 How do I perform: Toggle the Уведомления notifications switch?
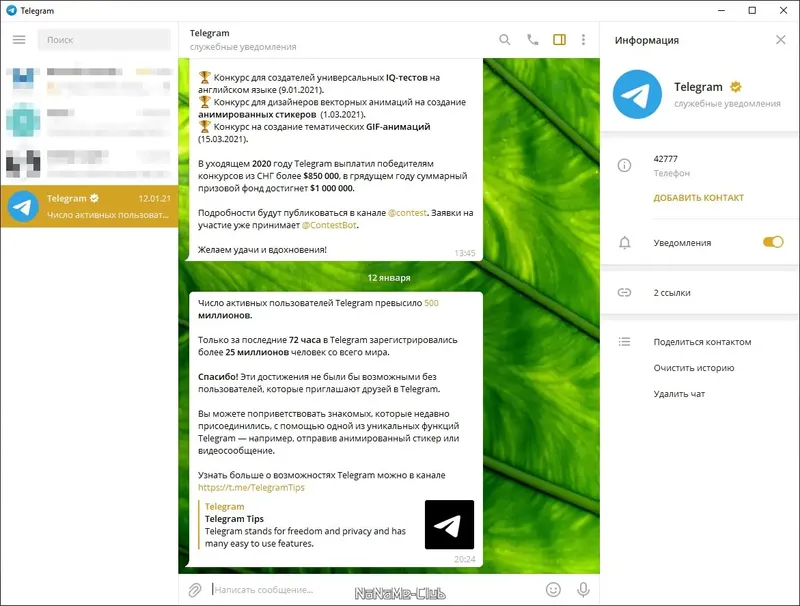coord(773,242)
